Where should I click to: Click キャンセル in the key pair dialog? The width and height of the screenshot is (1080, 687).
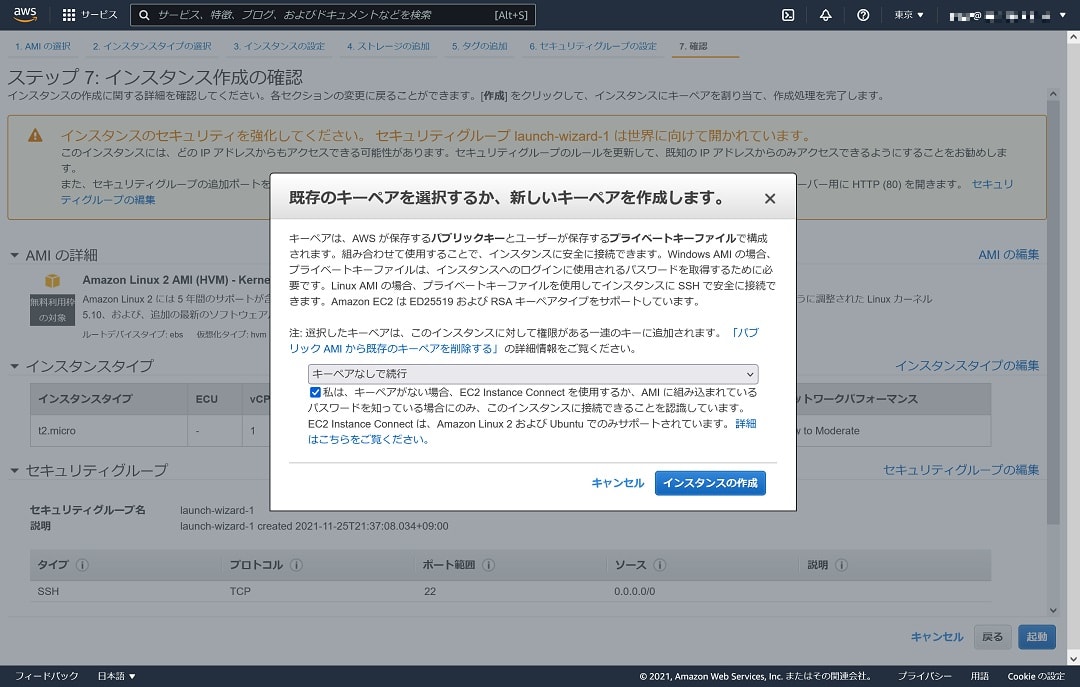(x=618, y=483)
